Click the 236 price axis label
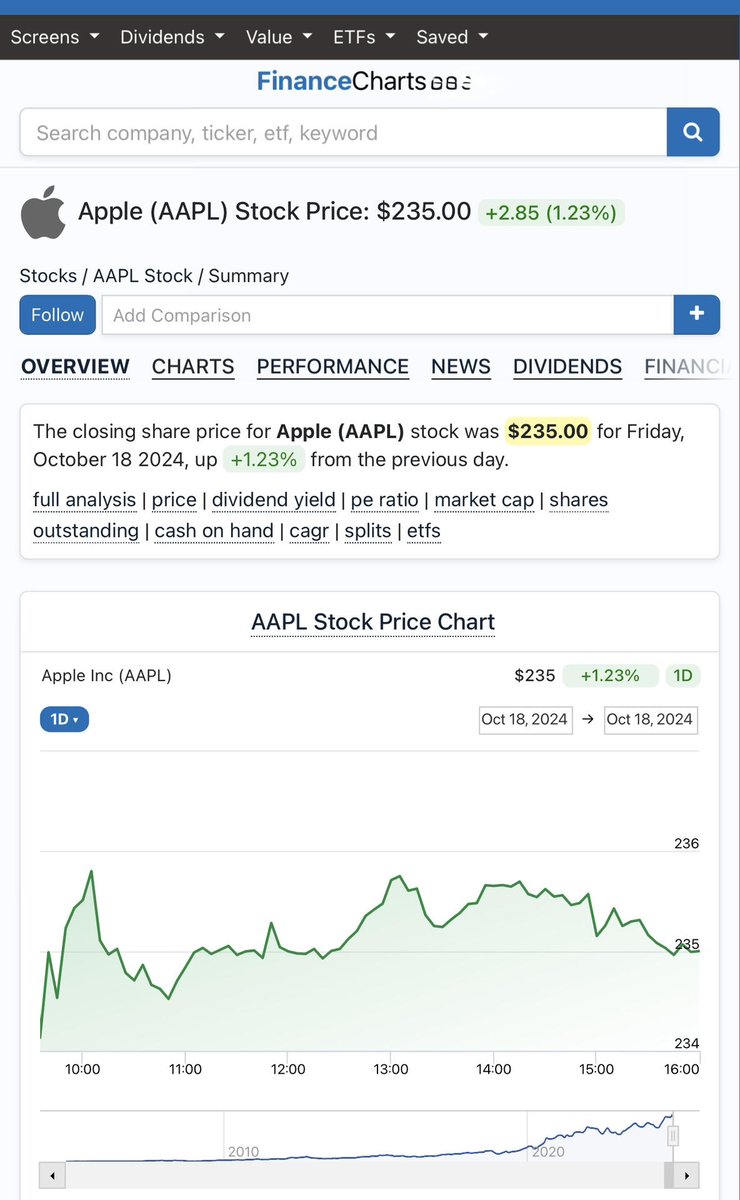The width and height of the screenshot is (740, 1200). click(x=687, y=843)
